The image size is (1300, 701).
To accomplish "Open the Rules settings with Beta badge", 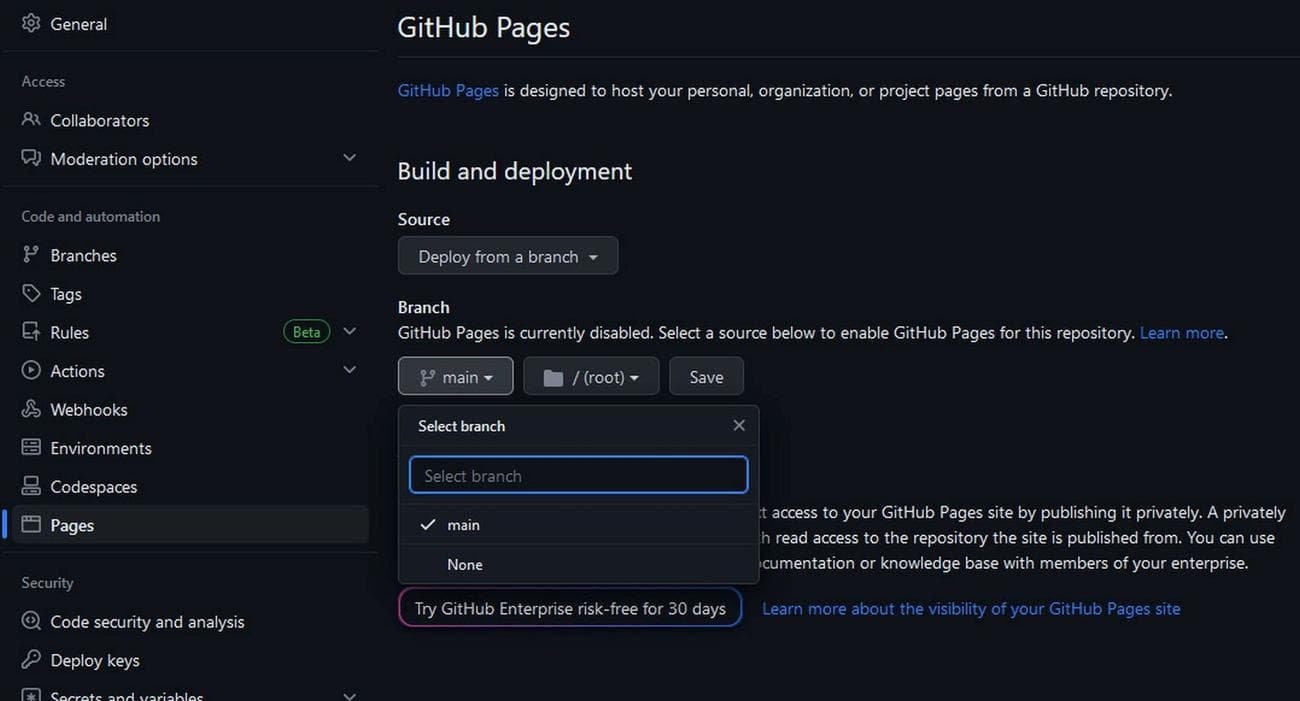I will coord(70,331).
